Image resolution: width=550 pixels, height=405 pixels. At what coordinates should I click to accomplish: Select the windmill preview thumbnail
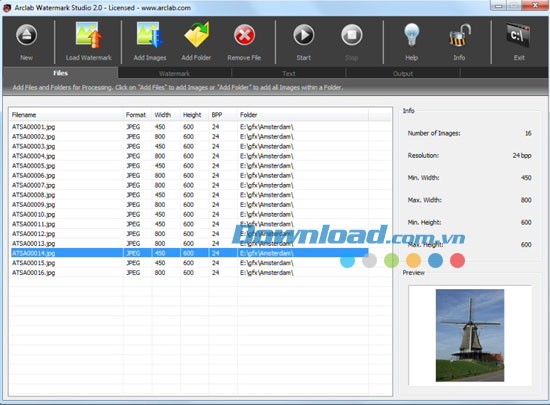tap(470, 335)
